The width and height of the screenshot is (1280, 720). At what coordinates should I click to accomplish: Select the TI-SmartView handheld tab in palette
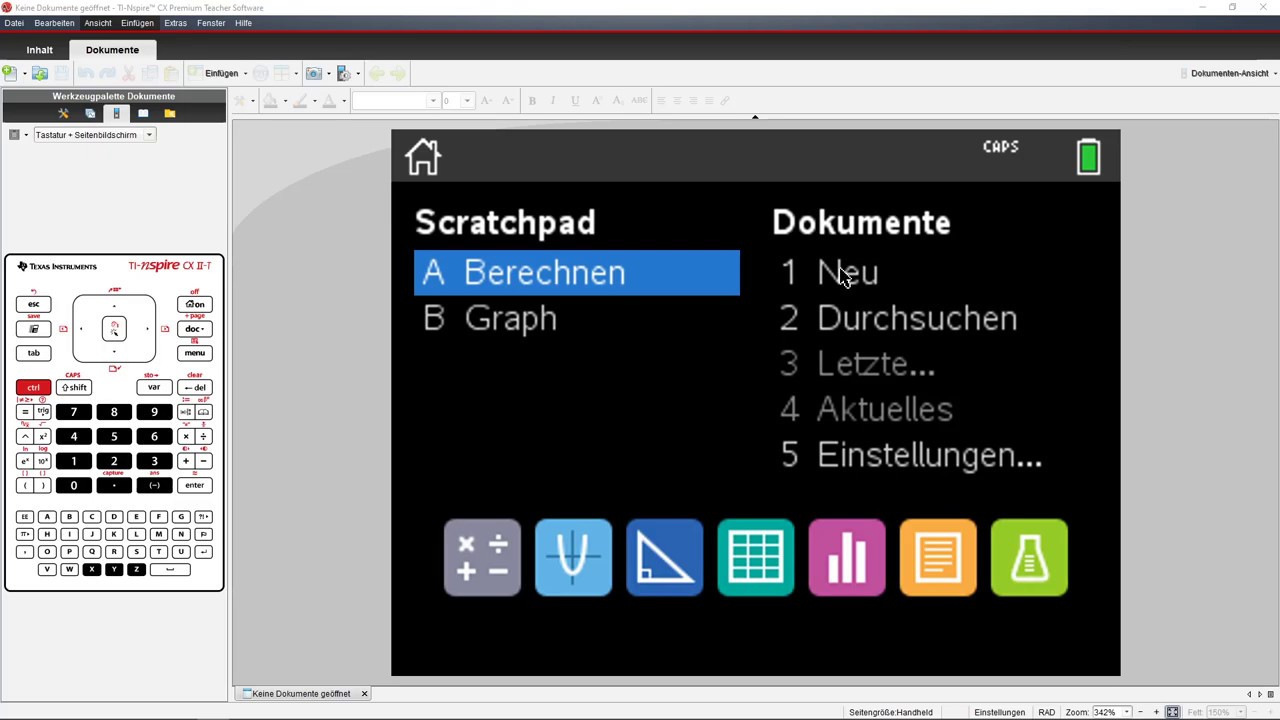pyautogui.click(x=116, y=114)
